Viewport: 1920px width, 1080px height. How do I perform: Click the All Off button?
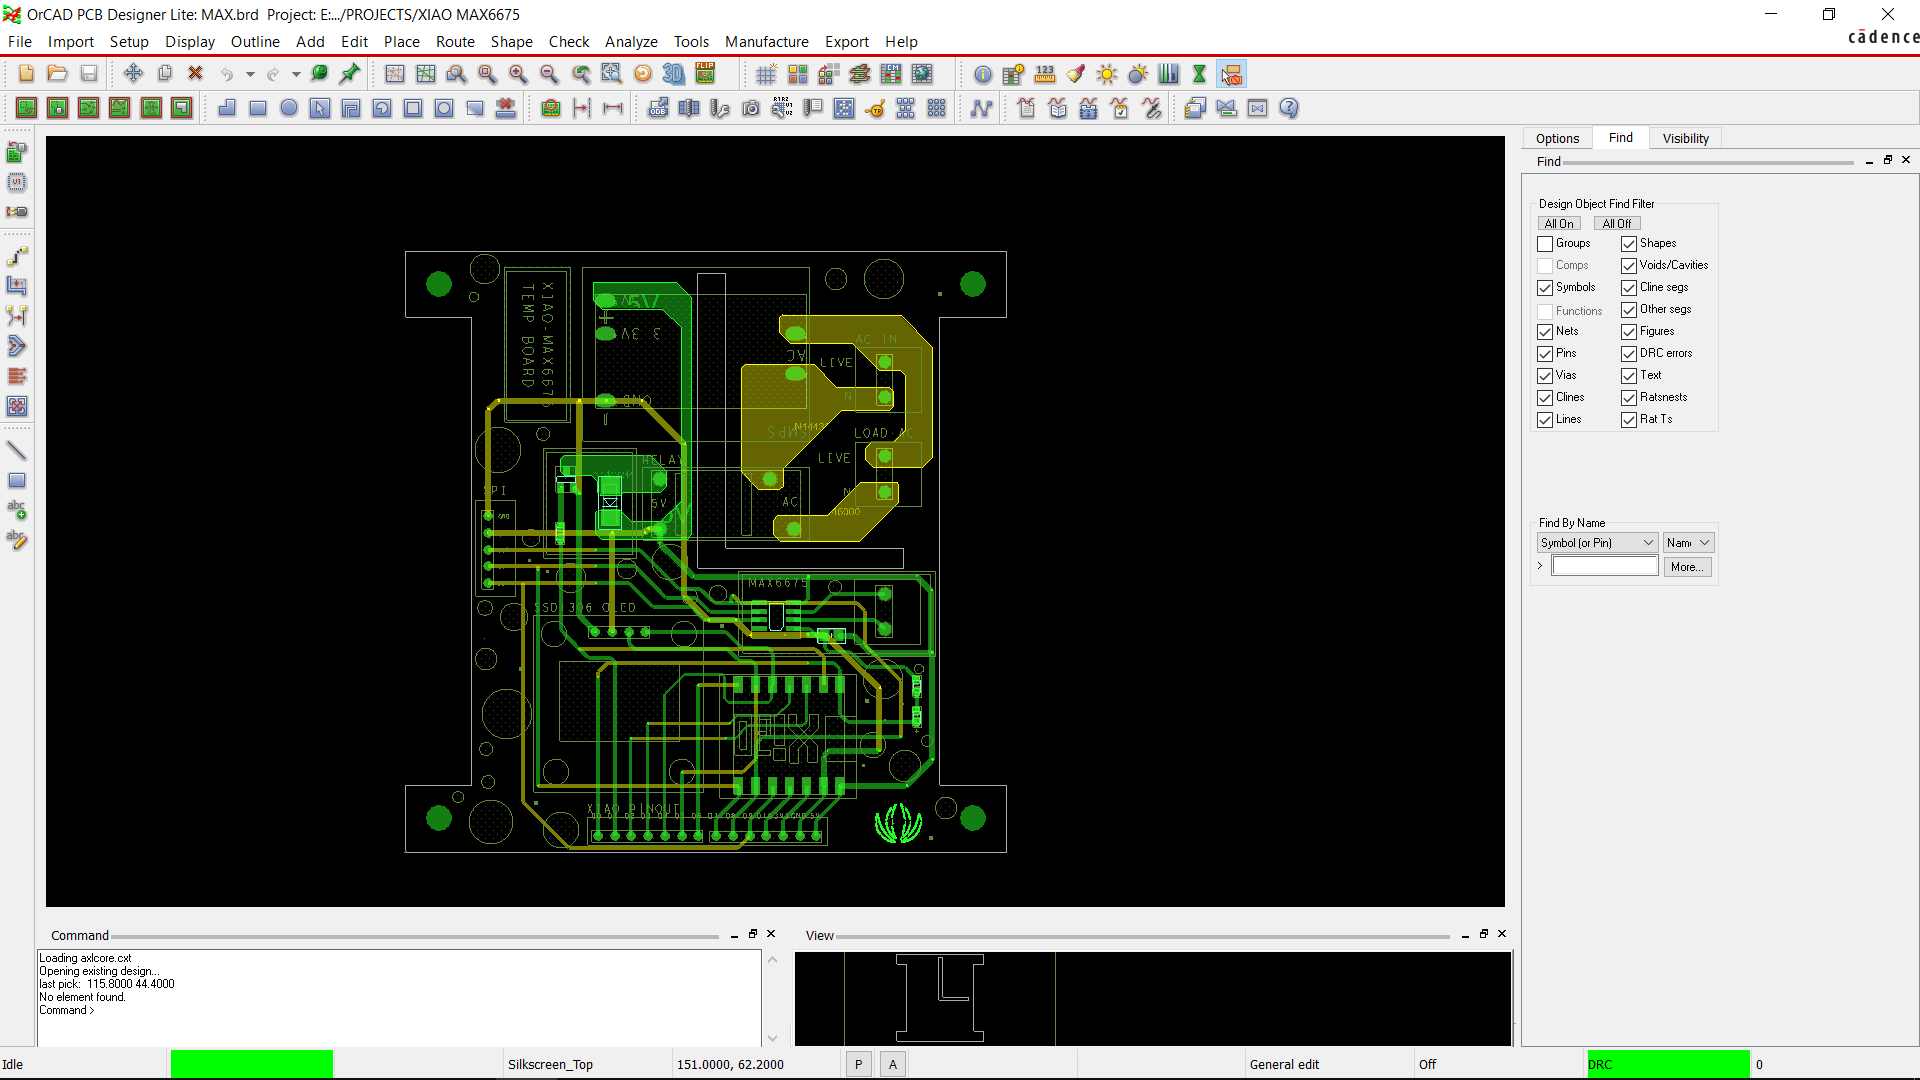1616,224
